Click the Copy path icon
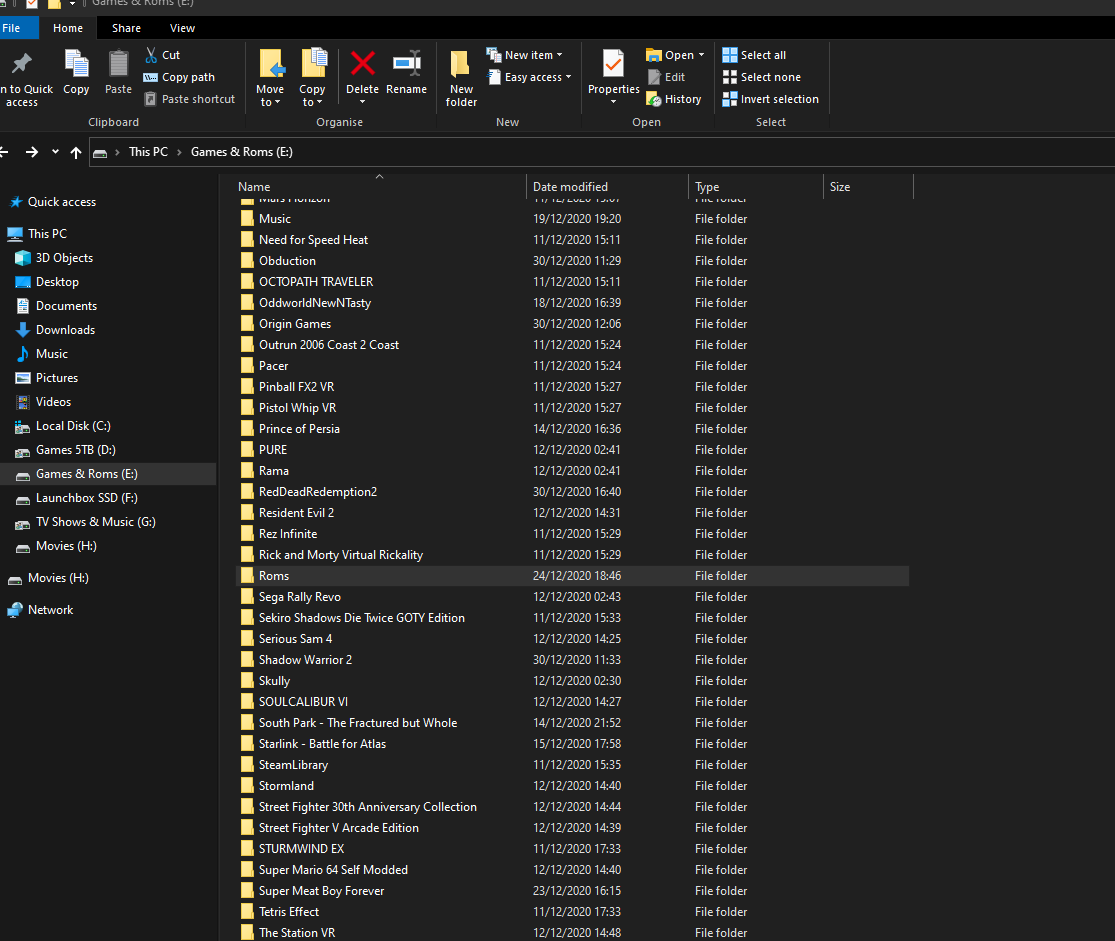 coord(150,78)
